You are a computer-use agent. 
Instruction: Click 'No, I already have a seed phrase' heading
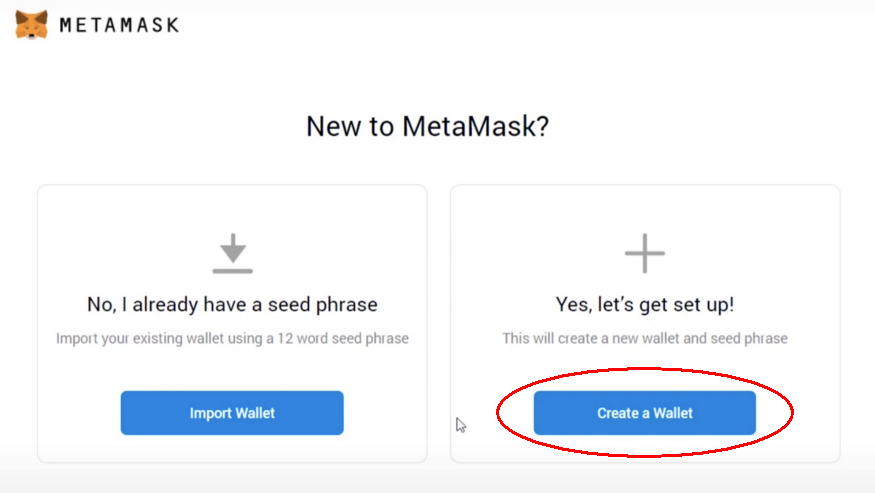click(x=232, y=304)
